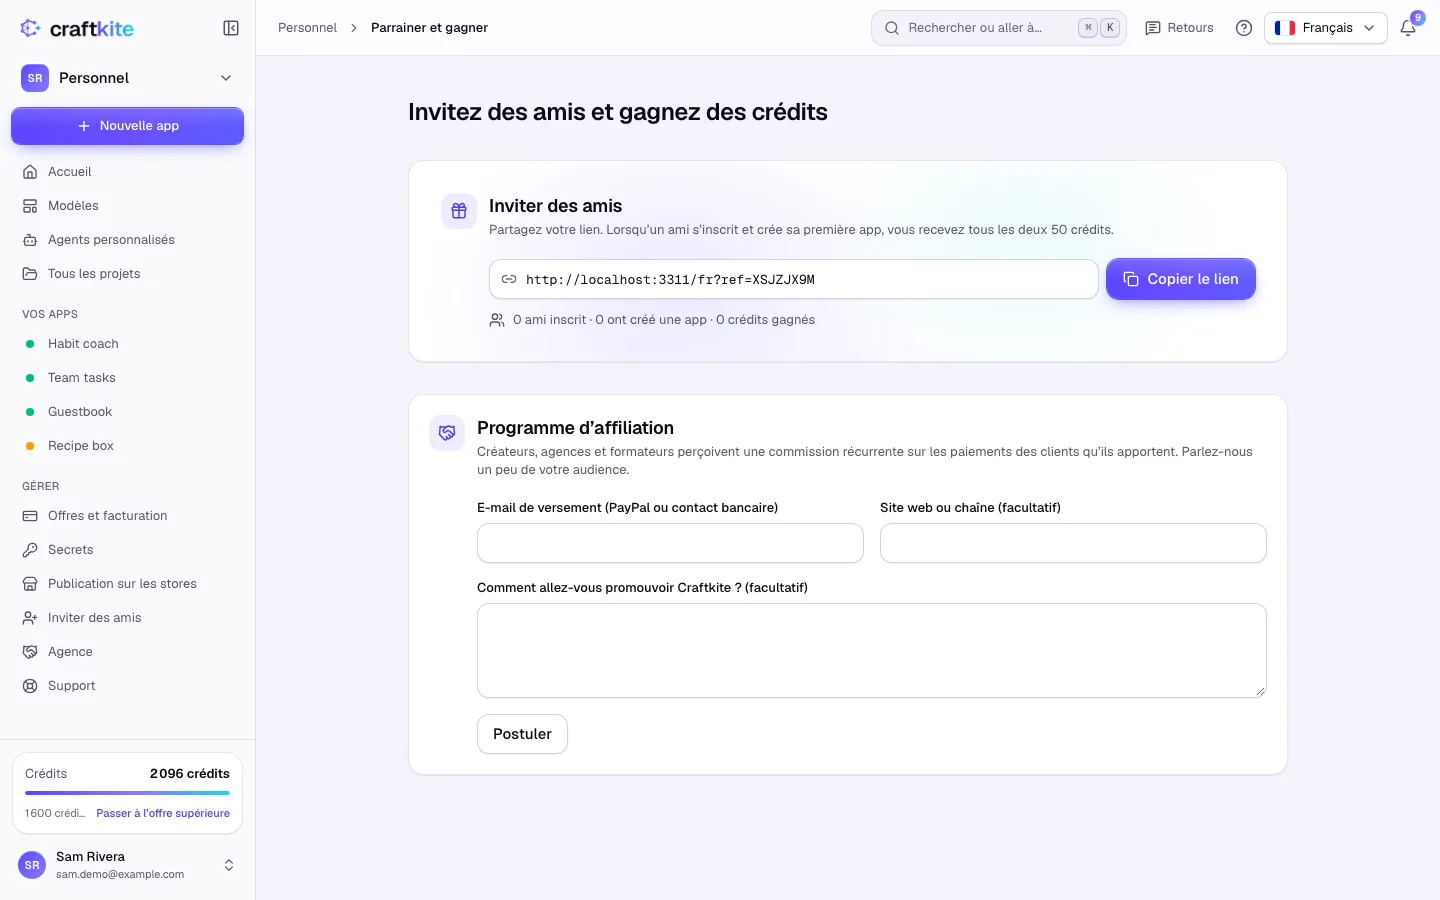Focus the Rechercher ou aller à search box
The image size is (1440, 900).
pos(999,28)
